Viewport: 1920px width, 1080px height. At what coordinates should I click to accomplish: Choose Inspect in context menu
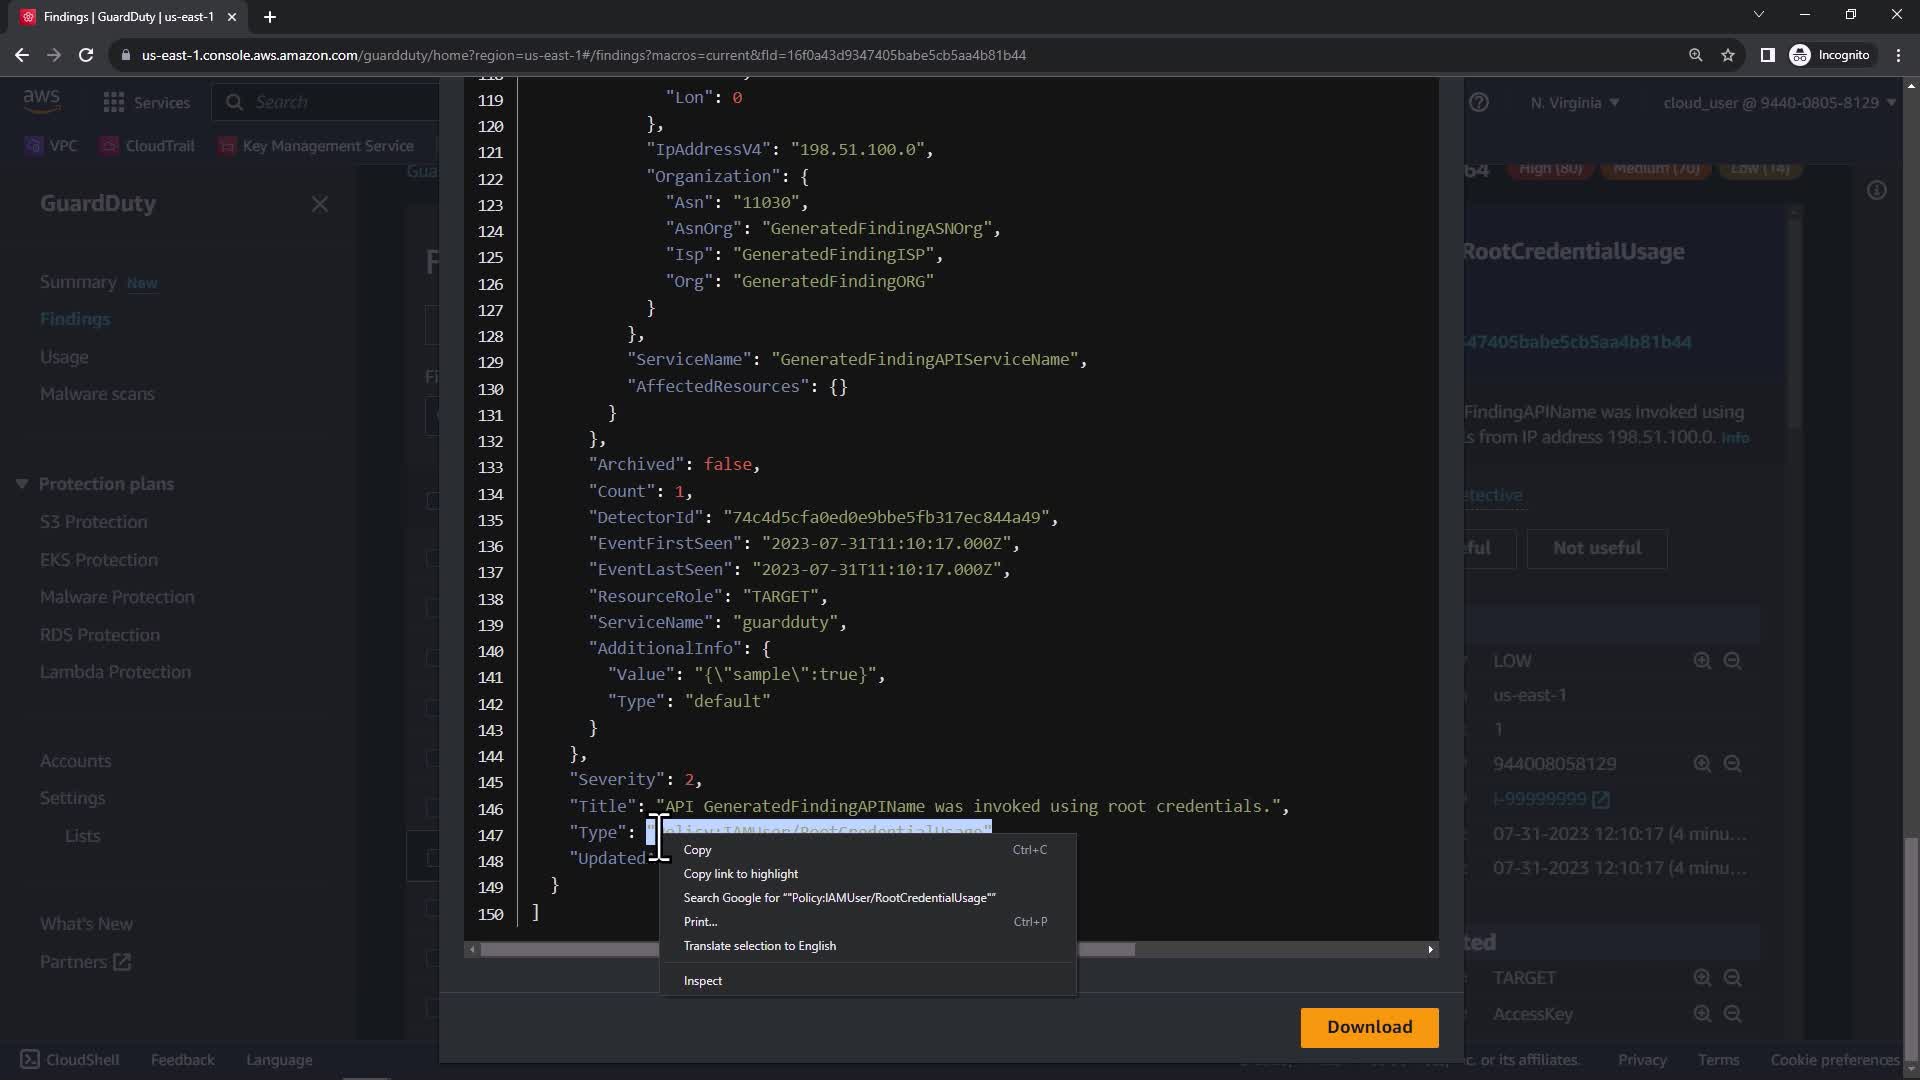[703, 981]
